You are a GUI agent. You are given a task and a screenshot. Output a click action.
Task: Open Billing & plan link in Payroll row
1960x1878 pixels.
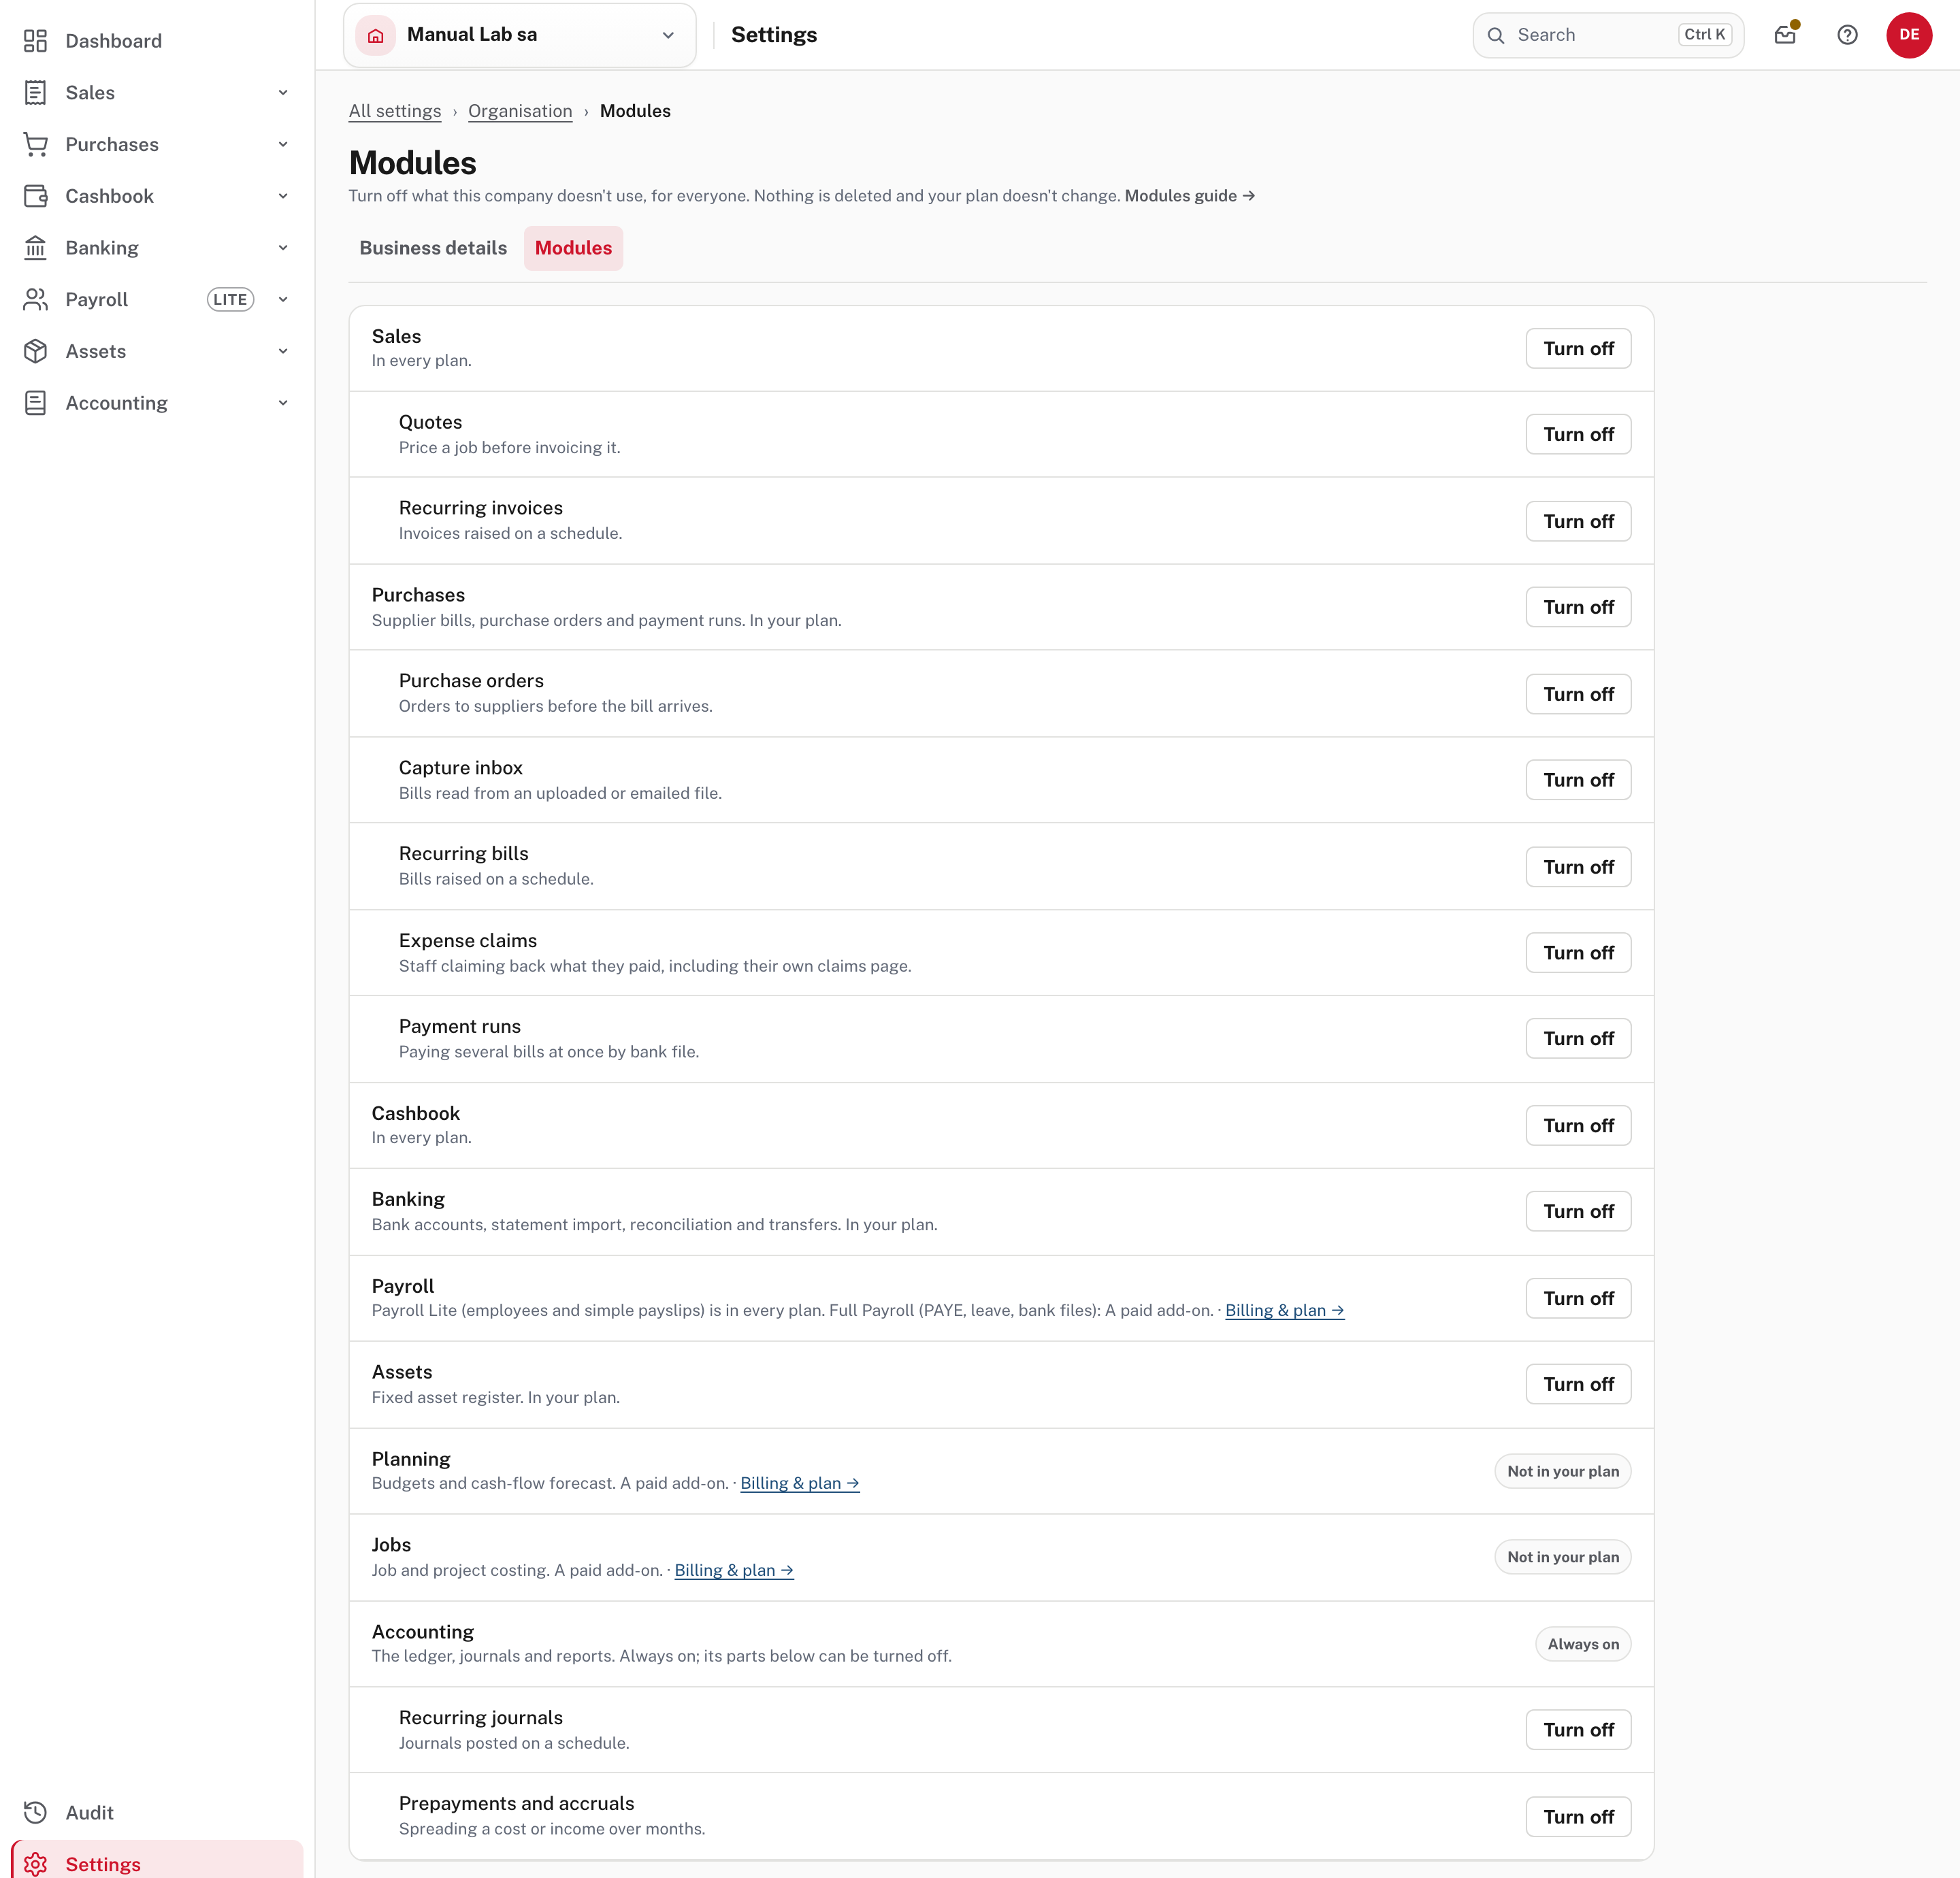click(x=1284, y=1310)
